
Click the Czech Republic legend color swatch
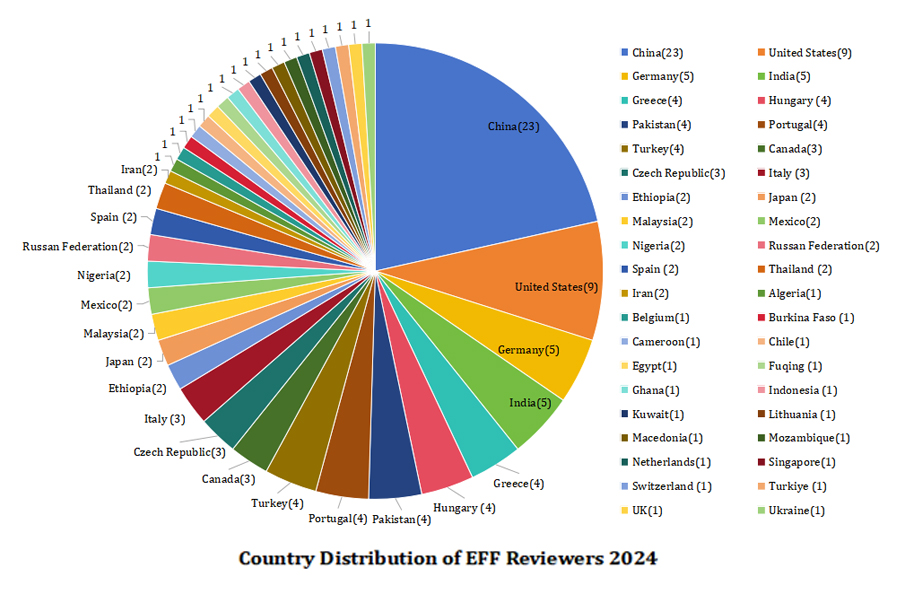(x=625, y=173)
